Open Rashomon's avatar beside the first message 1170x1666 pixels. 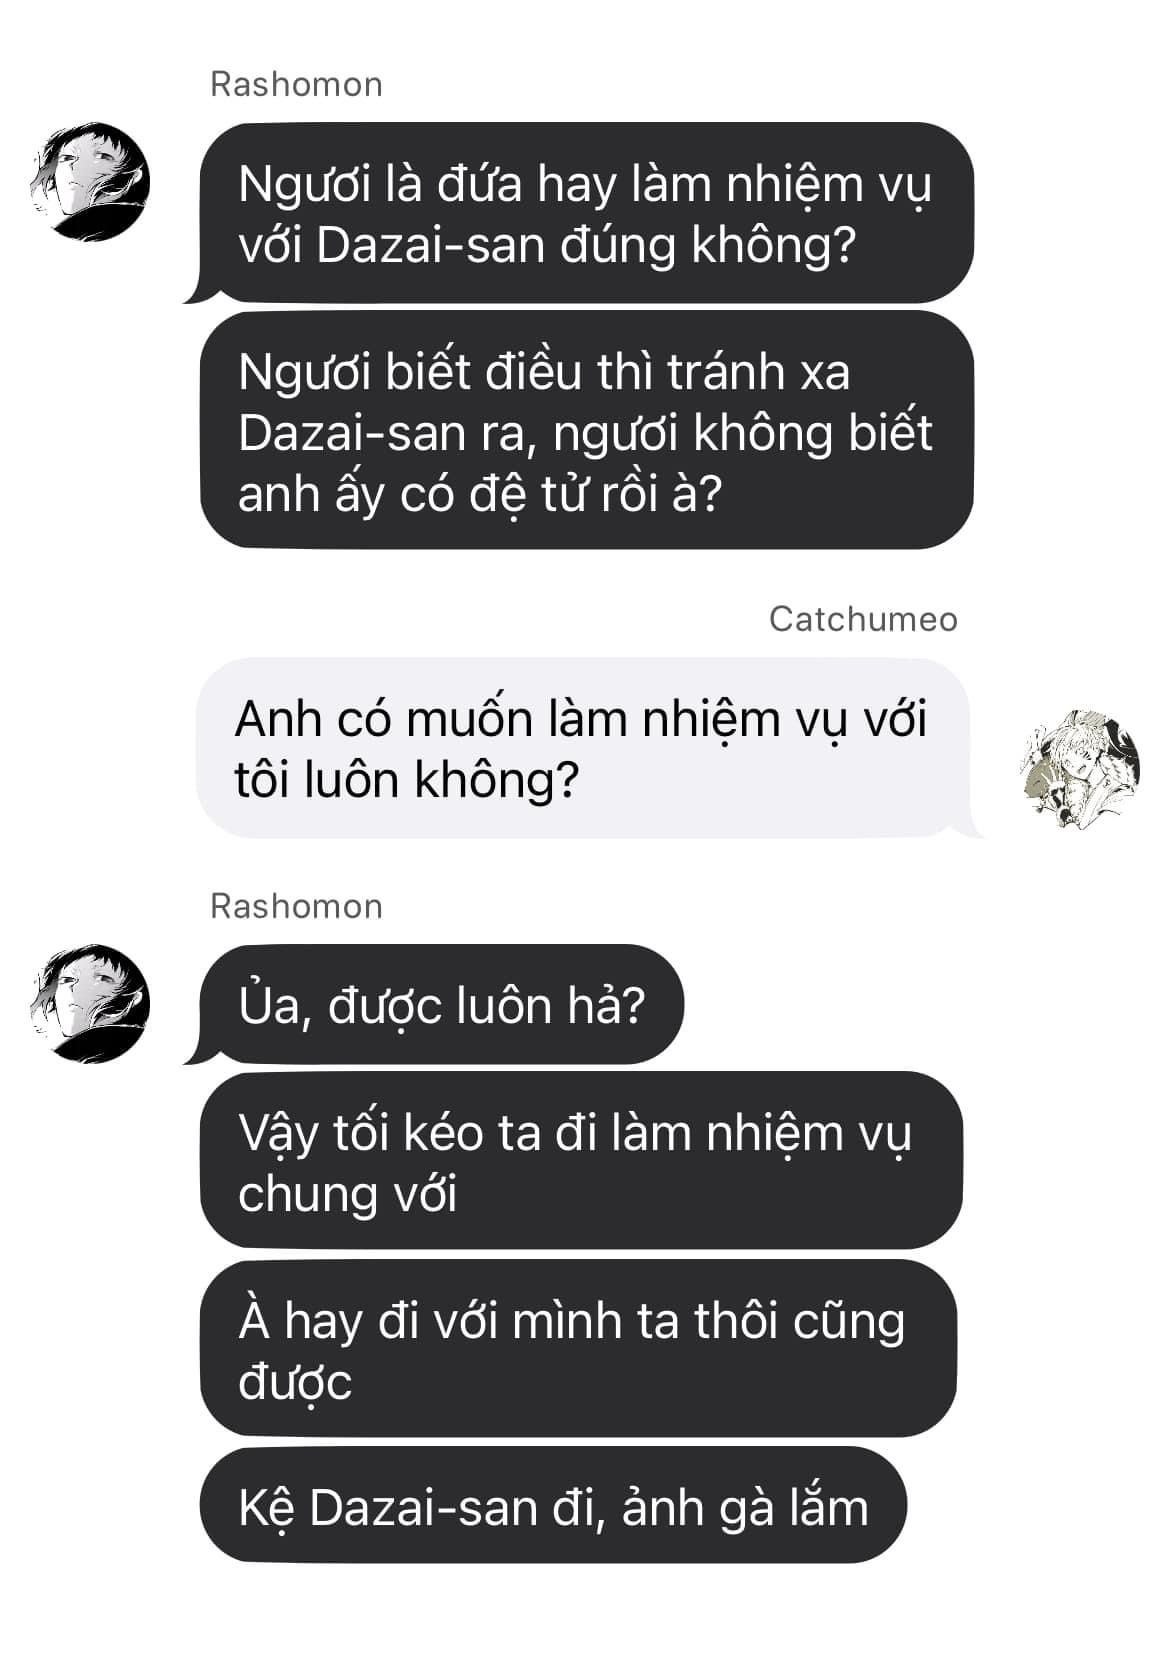92,183
